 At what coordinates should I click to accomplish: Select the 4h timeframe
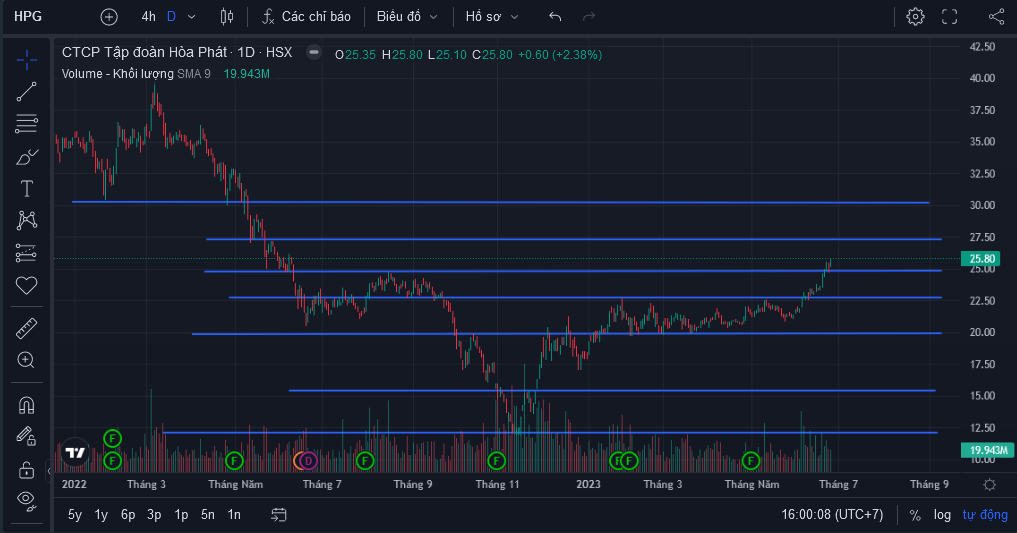click(149, 17)
